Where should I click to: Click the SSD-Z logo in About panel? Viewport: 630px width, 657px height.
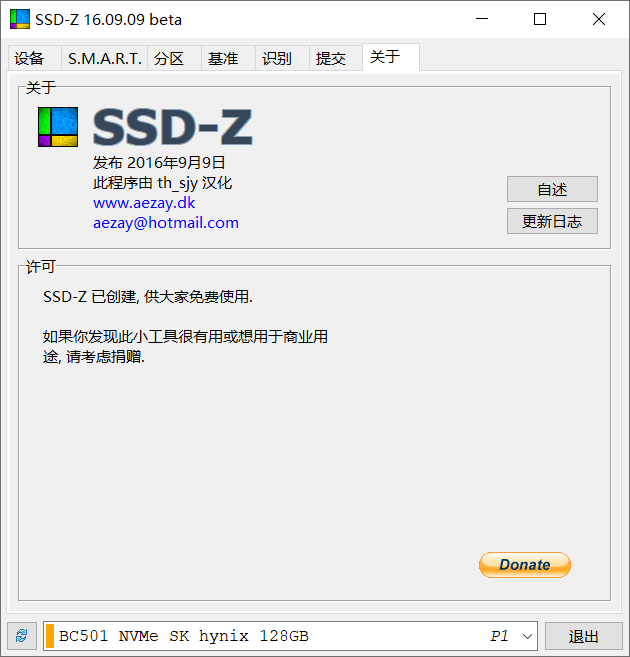point(58,127)
